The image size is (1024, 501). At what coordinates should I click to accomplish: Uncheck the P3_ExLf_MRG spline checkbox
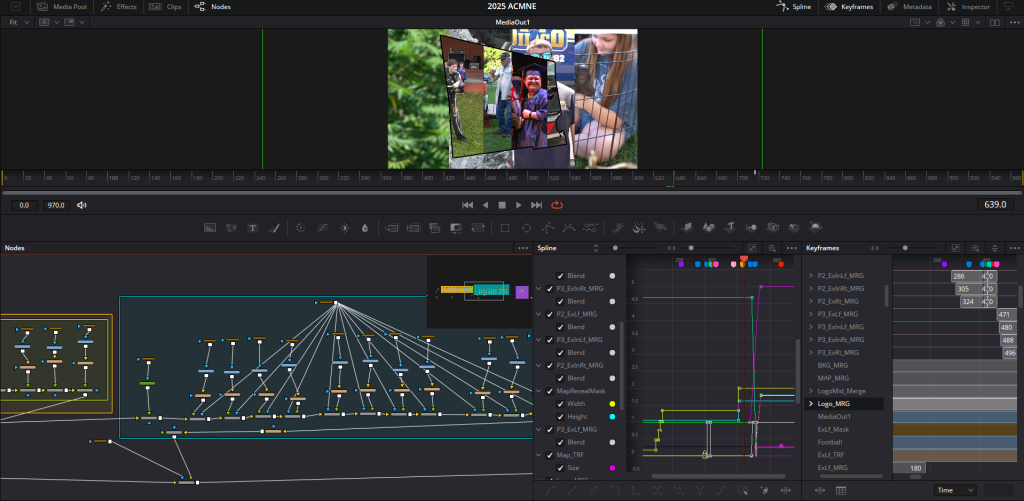tap(549, 430)
